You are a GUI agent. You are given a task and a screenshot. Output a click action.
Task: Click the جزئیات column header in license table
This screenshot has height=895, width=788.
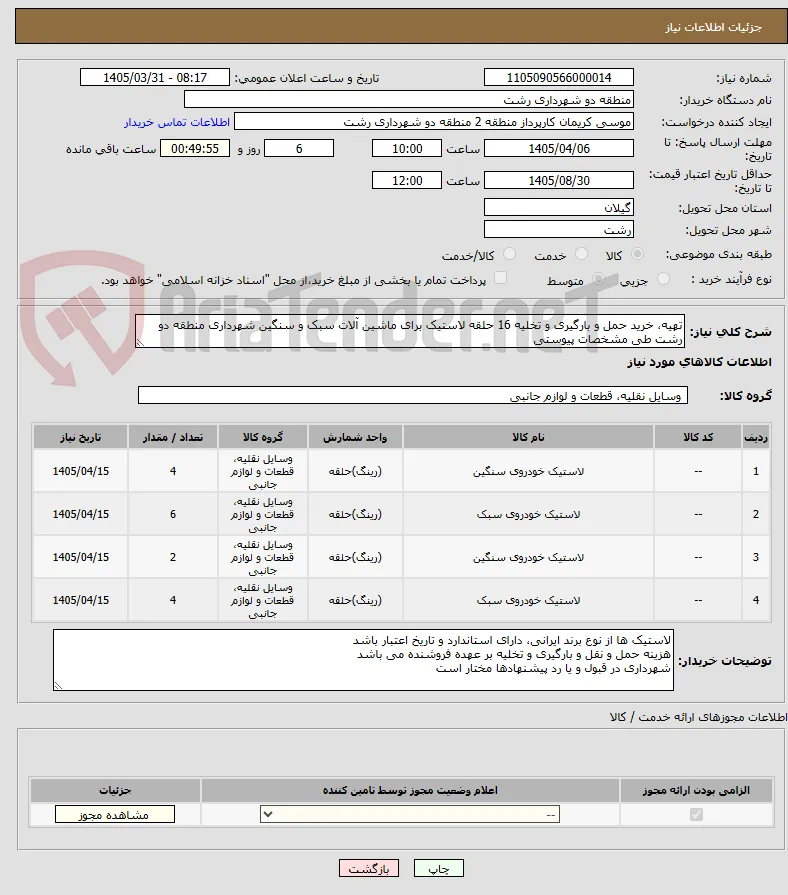click(115, 790)
